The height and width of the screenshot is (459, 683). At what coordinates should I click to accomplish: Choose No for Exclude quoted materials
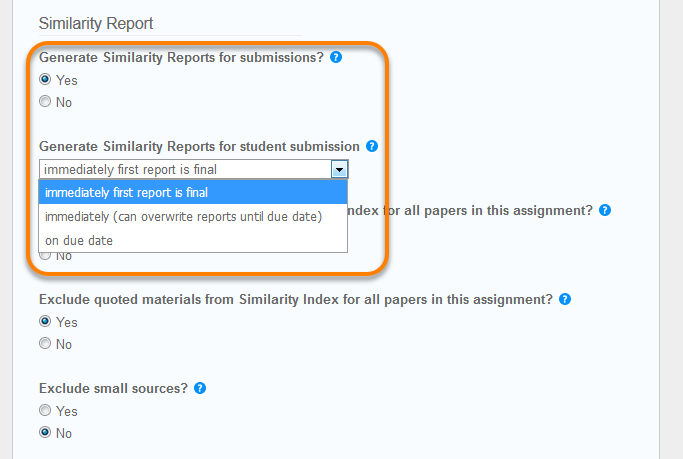point(45,344)
